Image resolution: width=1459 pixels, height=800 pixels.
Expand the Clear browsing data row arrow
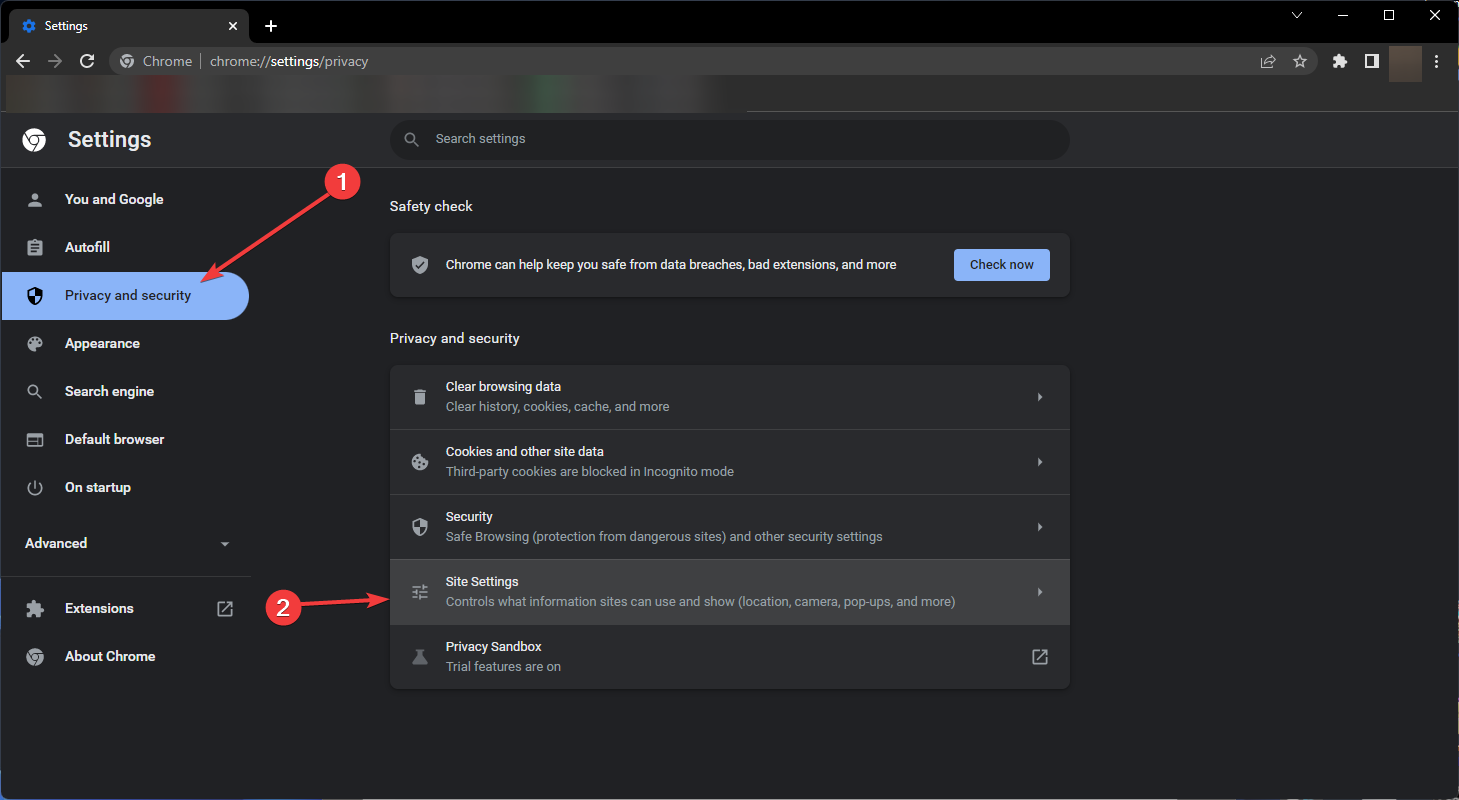click(1040, 397)
